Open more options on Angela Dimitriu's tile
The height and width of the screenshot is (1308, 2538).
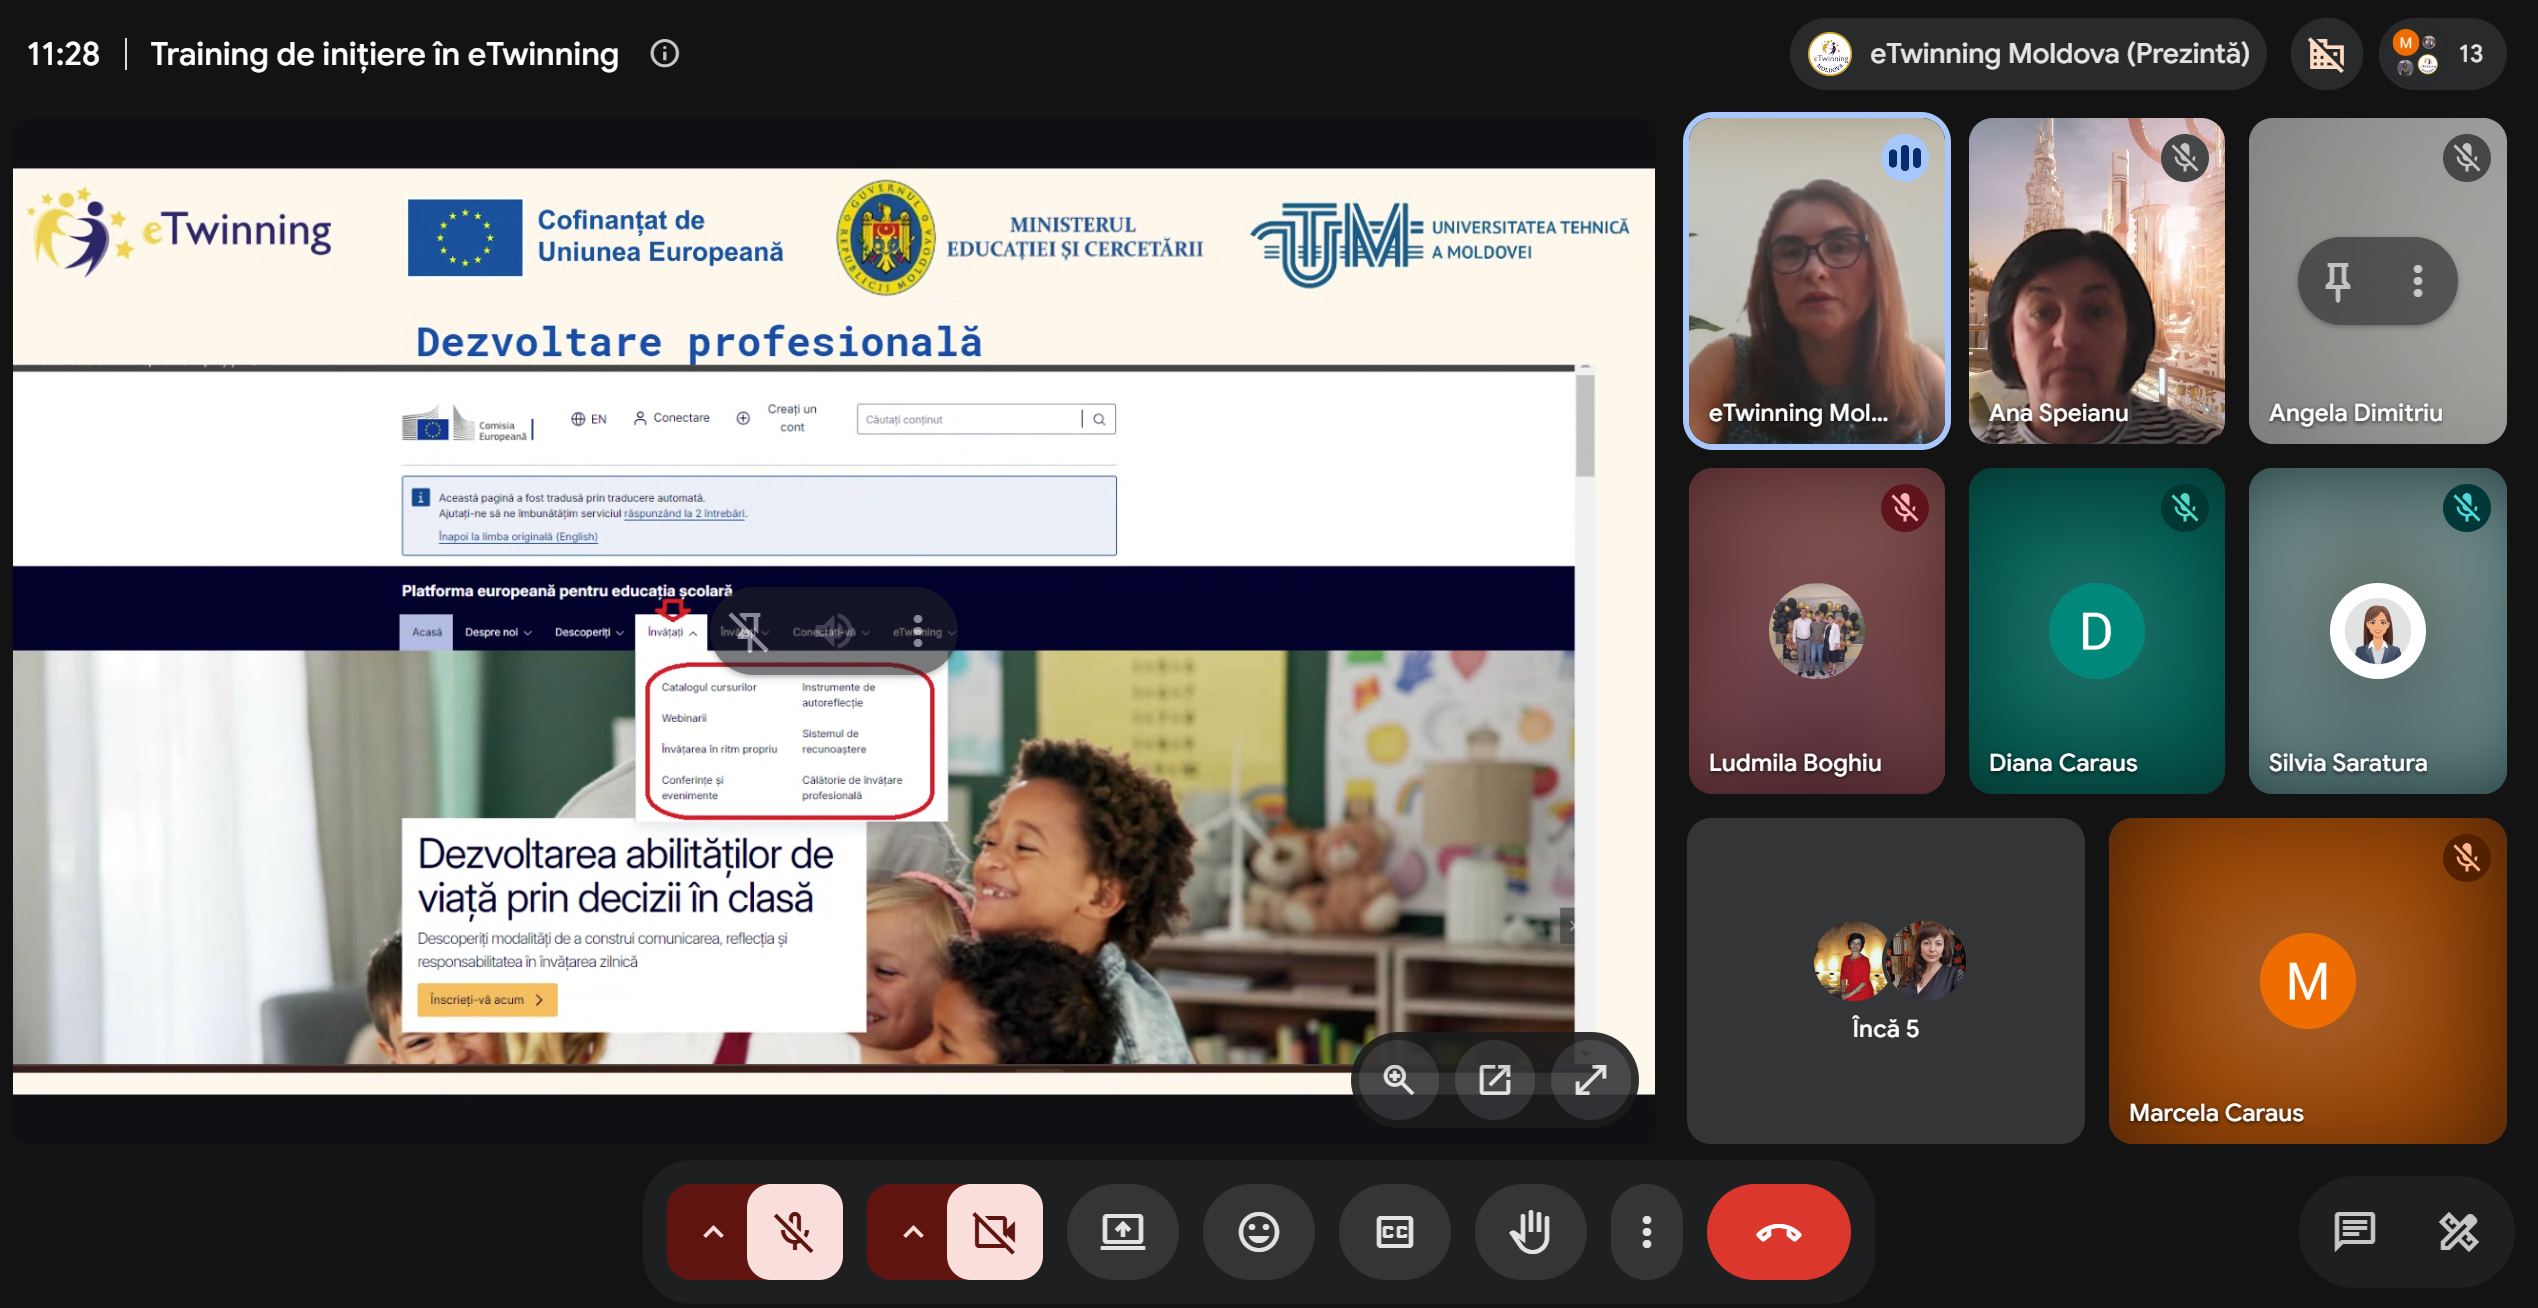click(2418, 281)
